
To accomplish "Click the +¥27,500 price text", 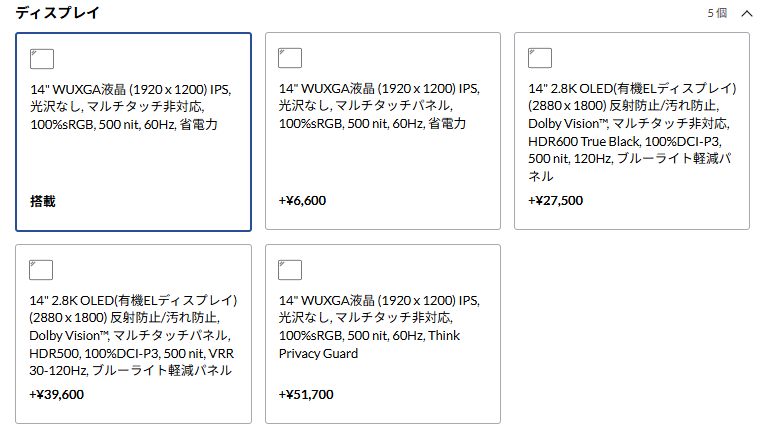I will (556, 201).
